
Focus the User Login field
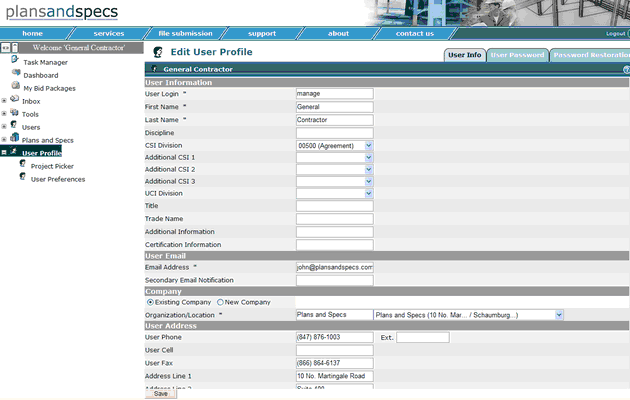[335, 94]
